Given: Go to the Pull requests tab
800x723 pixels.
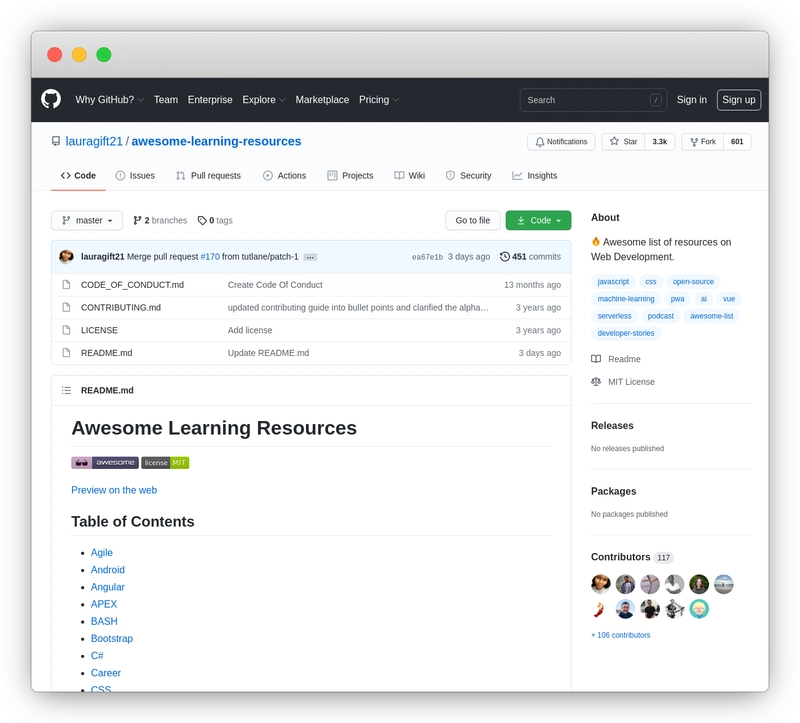Looking at the screenshot, I should (208, 176).
